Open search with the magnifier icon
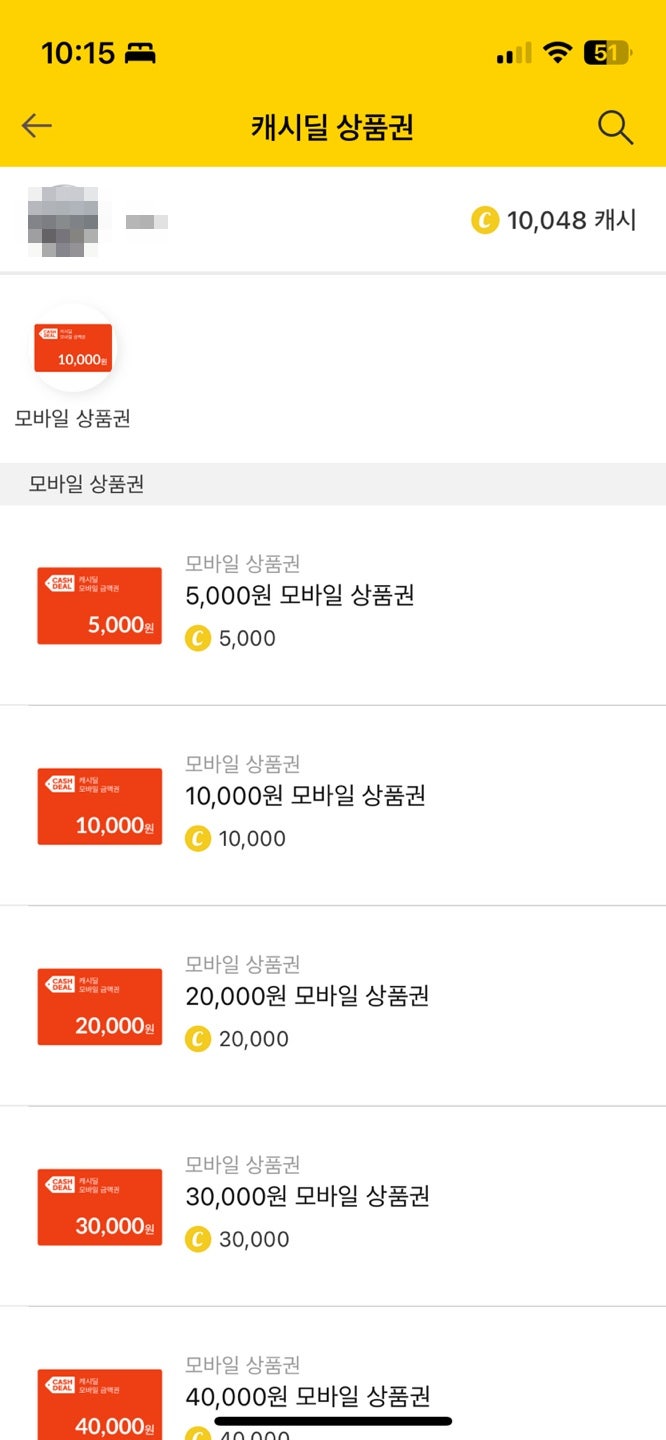 click(x=615, y=127)
